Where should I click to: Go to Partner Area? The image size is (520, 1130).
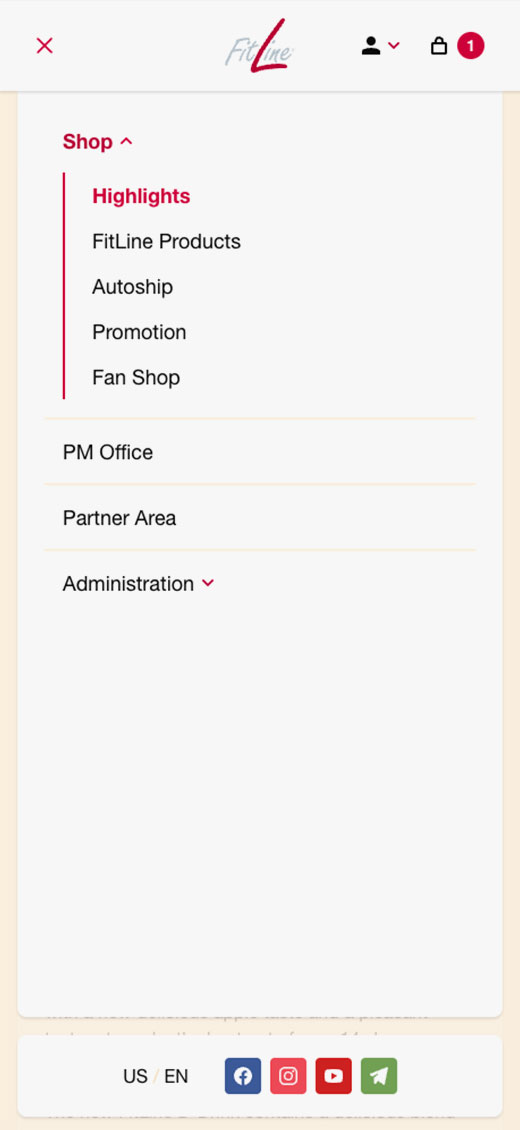tap(260, 517)
